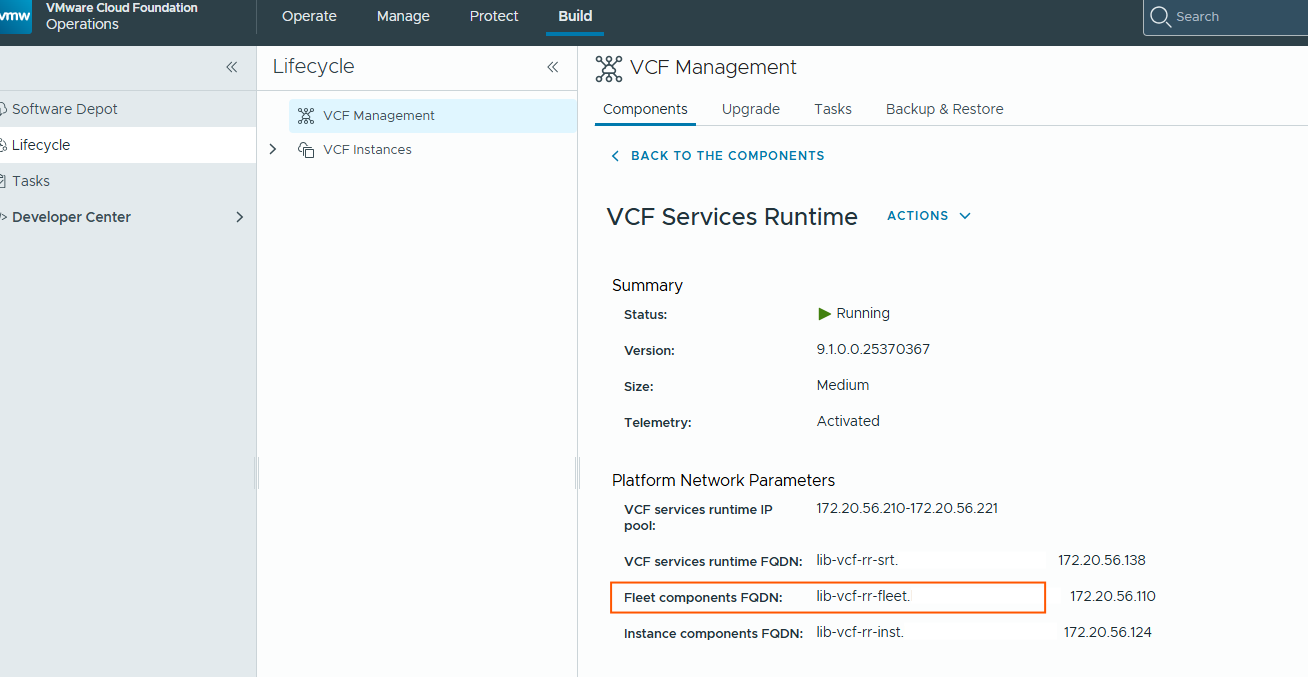The image size is (1308, 677).
Task: Click the splitter handle between sidebar and Lifecycle panel
Action: tap(257, 473)
